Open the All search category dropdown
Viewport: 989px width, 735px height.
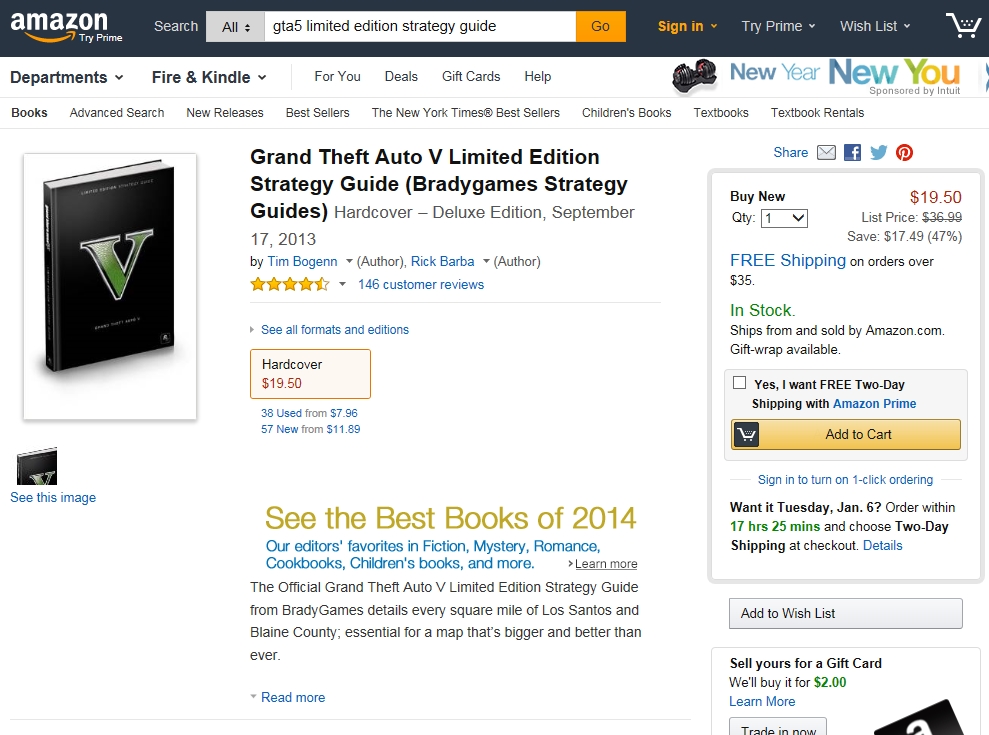click(235, 27)
